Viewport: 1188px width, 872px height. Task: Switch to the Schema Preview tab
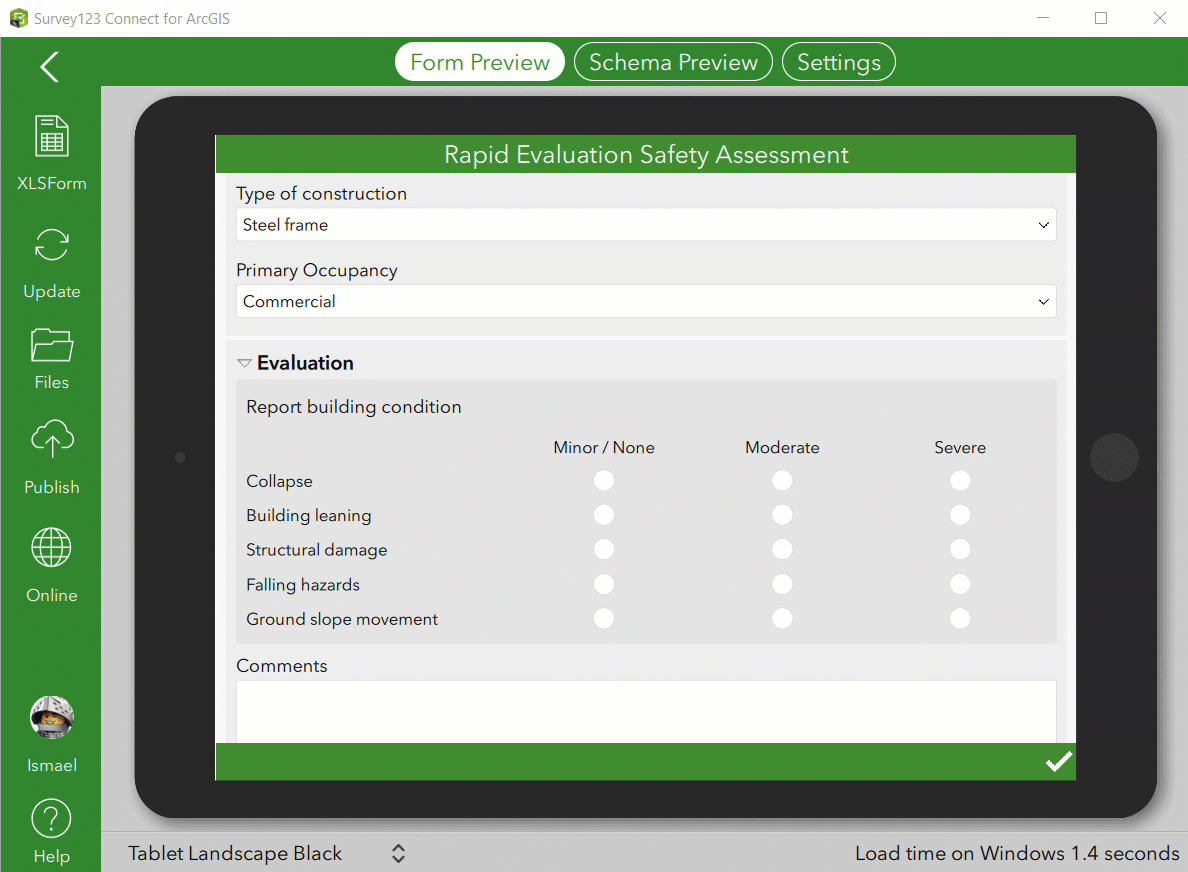(673, 62)
